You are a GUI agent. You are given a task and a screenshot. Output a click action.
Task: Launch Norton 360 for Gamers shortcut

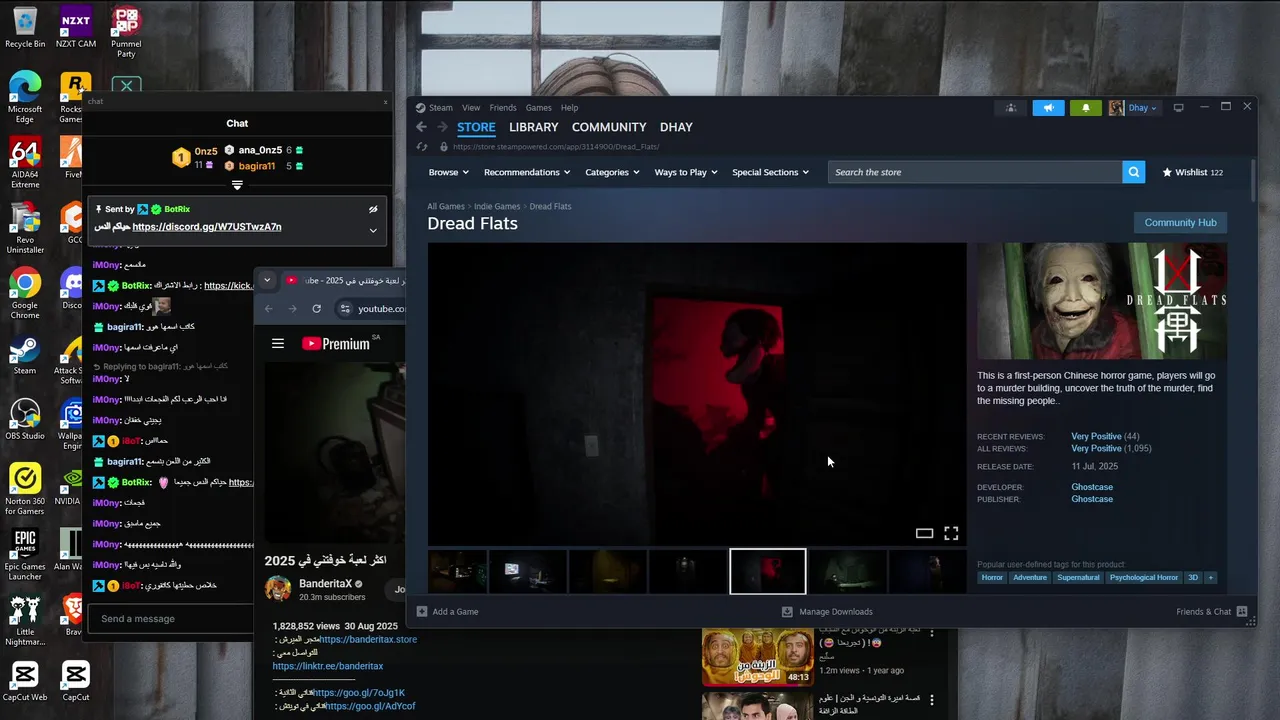[25, 490]
